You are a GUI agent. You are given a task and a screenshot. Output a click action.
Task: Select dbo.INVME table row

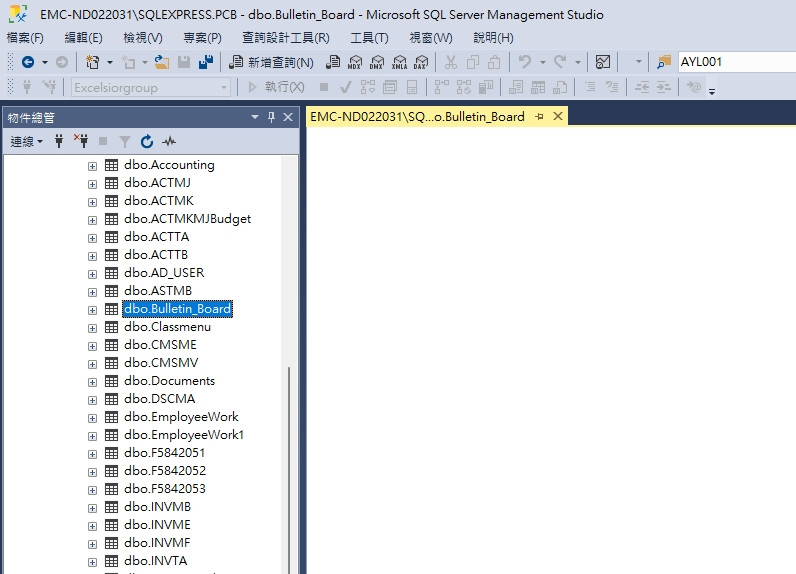pyautogui.click(x=157, y=525)
